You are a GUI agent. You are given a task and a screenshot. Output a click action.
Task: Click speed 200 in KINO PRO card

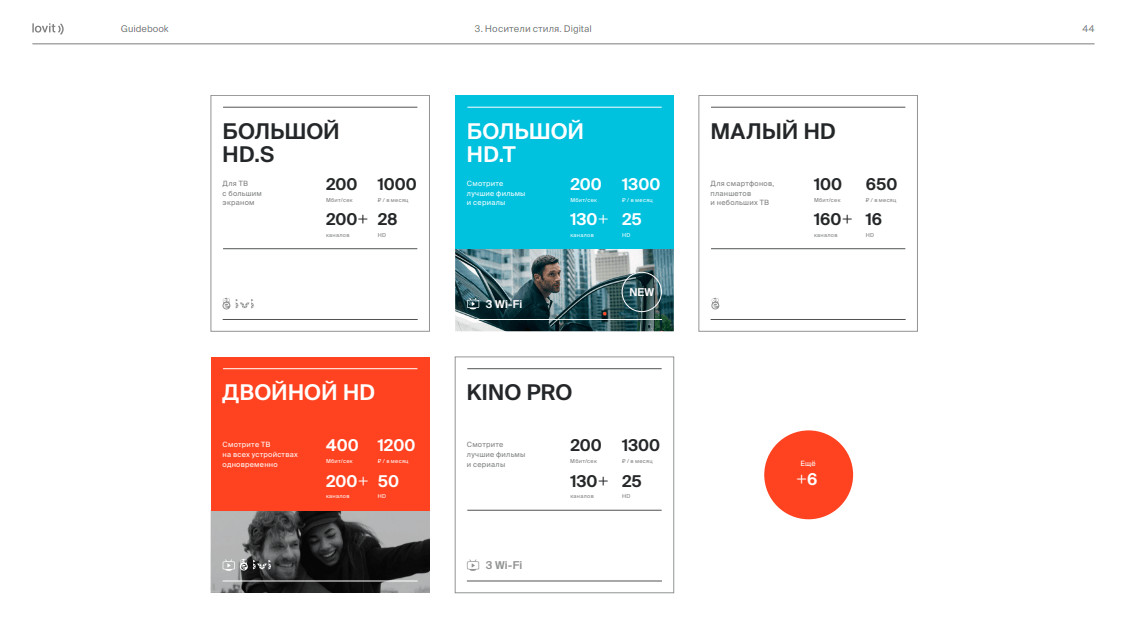tap(586, 446)
